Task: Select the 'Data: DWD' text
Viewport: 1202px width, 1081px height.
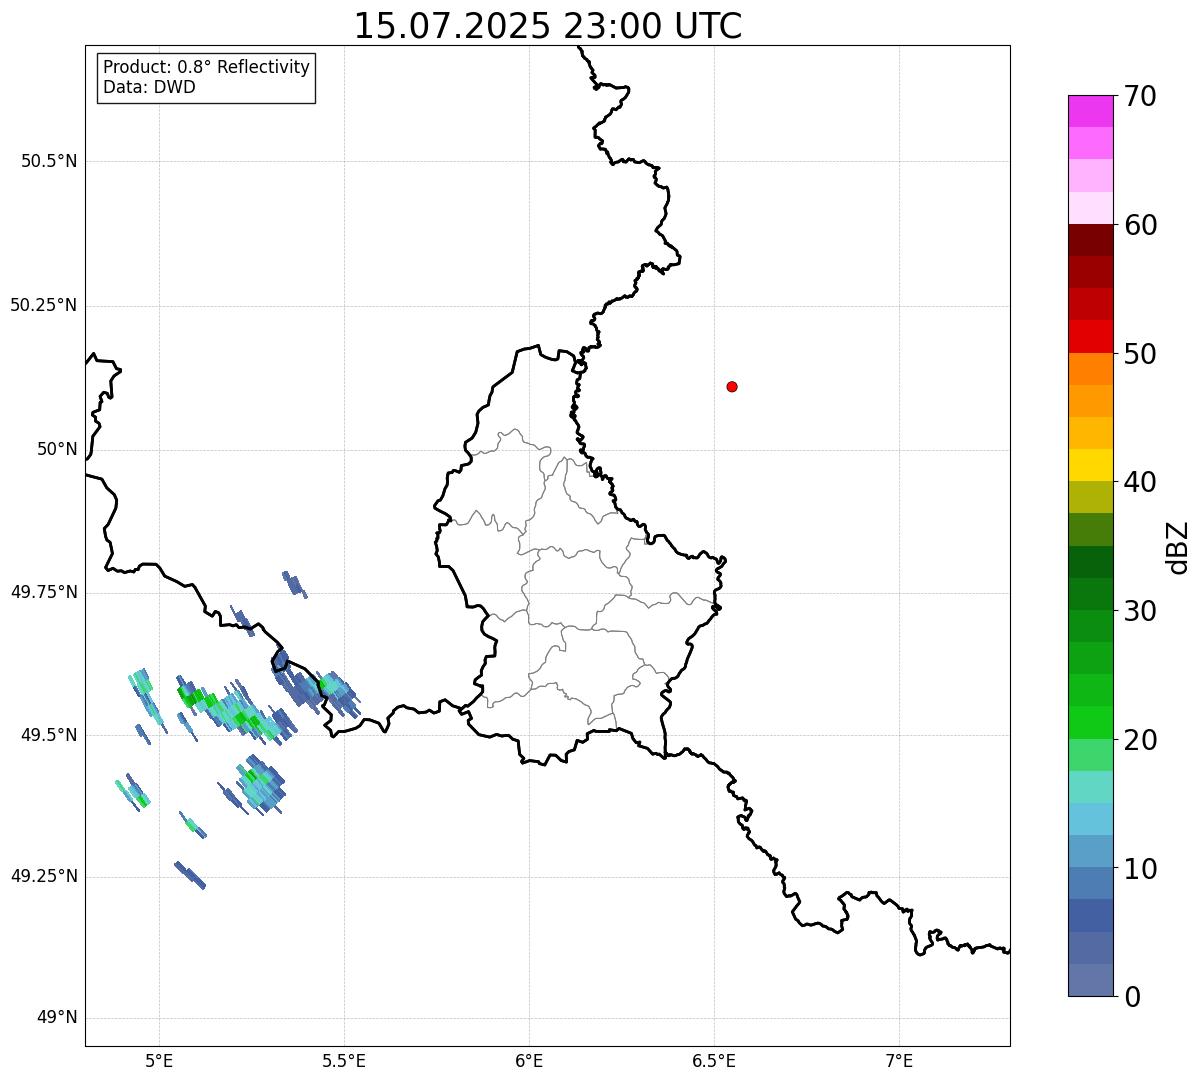Action: tap(150, 87)
